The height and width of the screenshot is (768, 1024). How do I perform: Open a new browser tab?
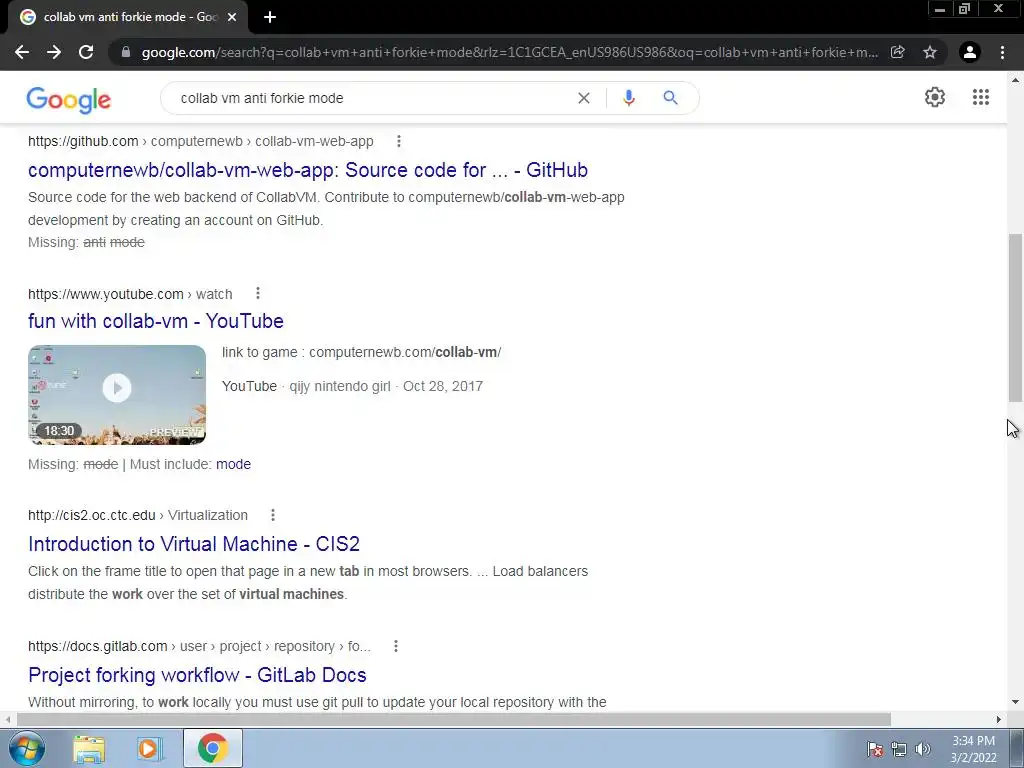270,17
